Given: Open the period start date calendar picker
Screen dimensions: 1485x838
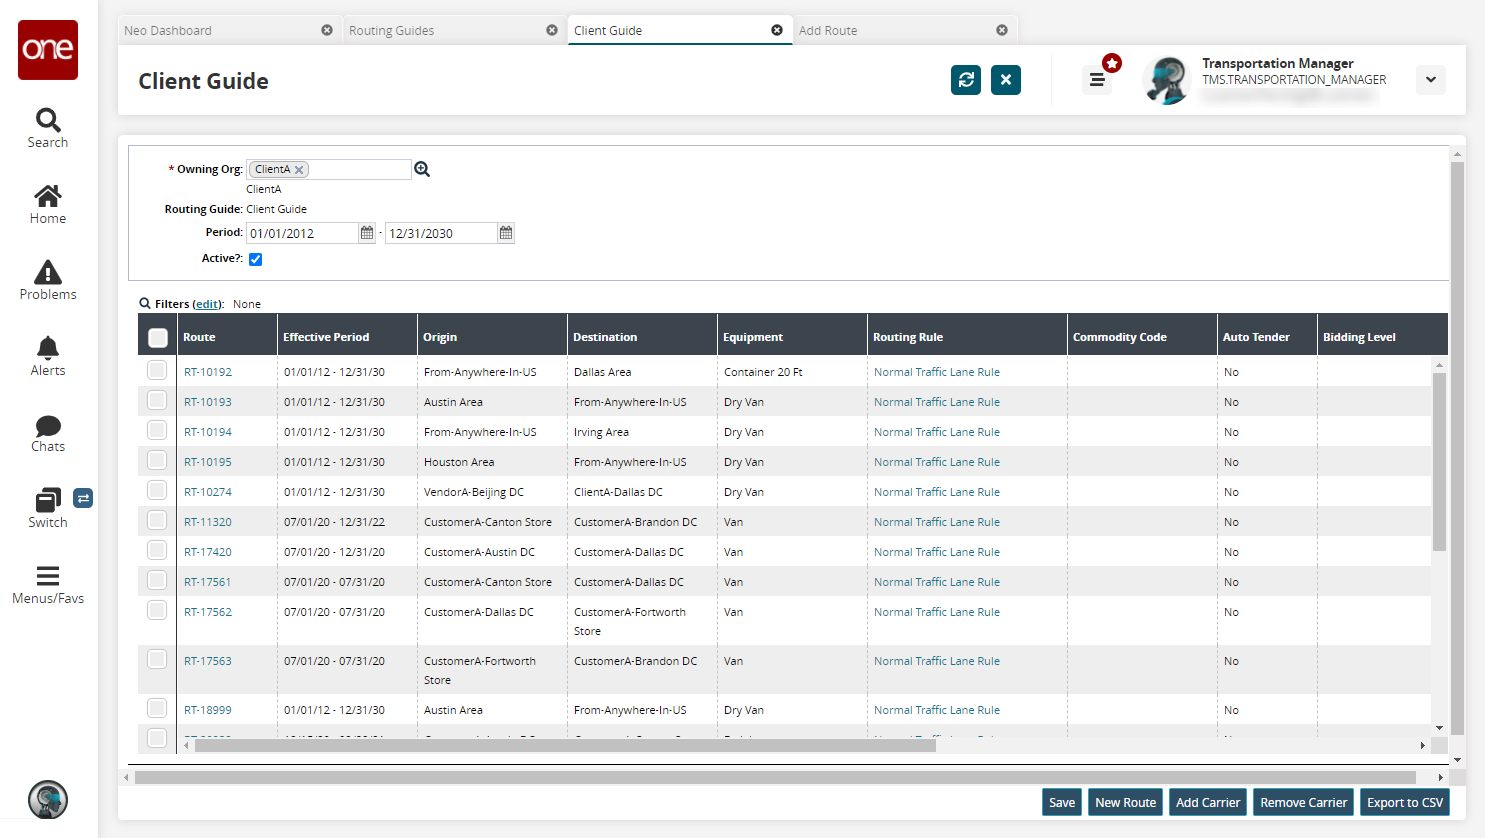Looking at the screenshot, I should click(367, 233).
